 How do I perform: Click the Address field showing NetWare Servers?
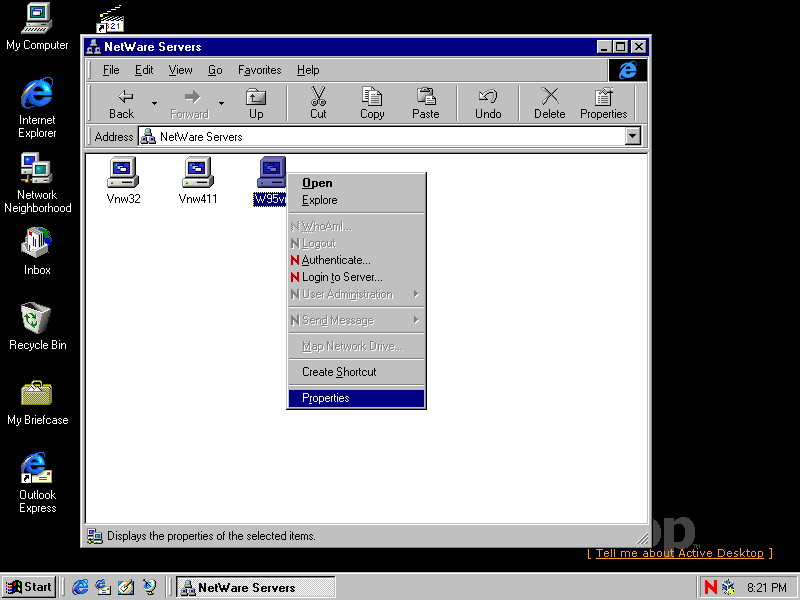point(382,136)
